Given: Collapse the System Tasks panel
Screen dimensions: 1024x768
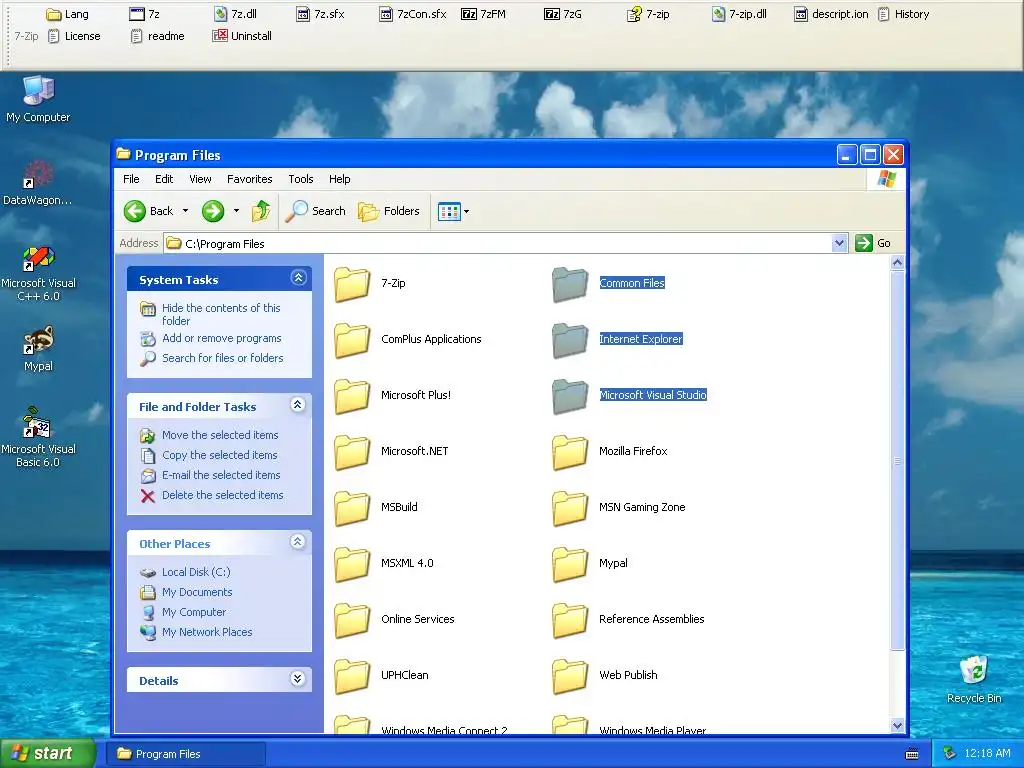Looking at the screenshot, I should [298, 278].
